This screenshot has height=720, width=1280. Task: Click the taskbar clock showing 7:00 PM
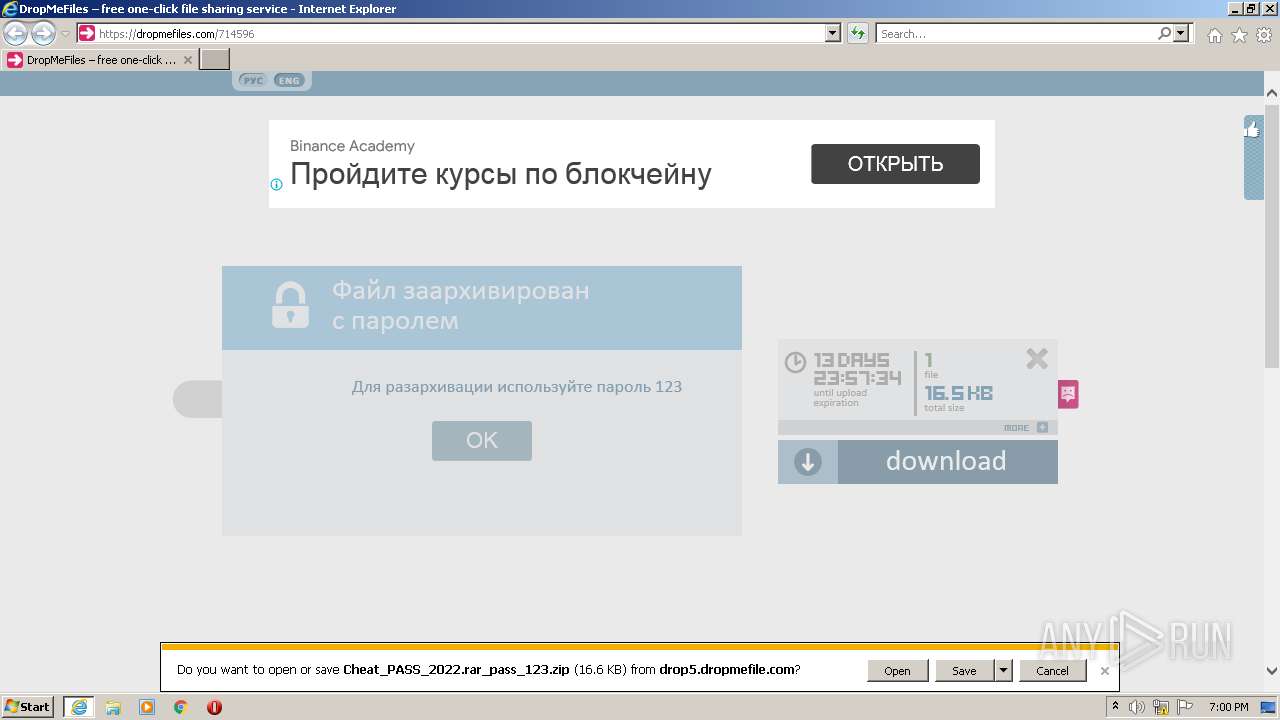pyautogui.click(x=1228, y=707)
